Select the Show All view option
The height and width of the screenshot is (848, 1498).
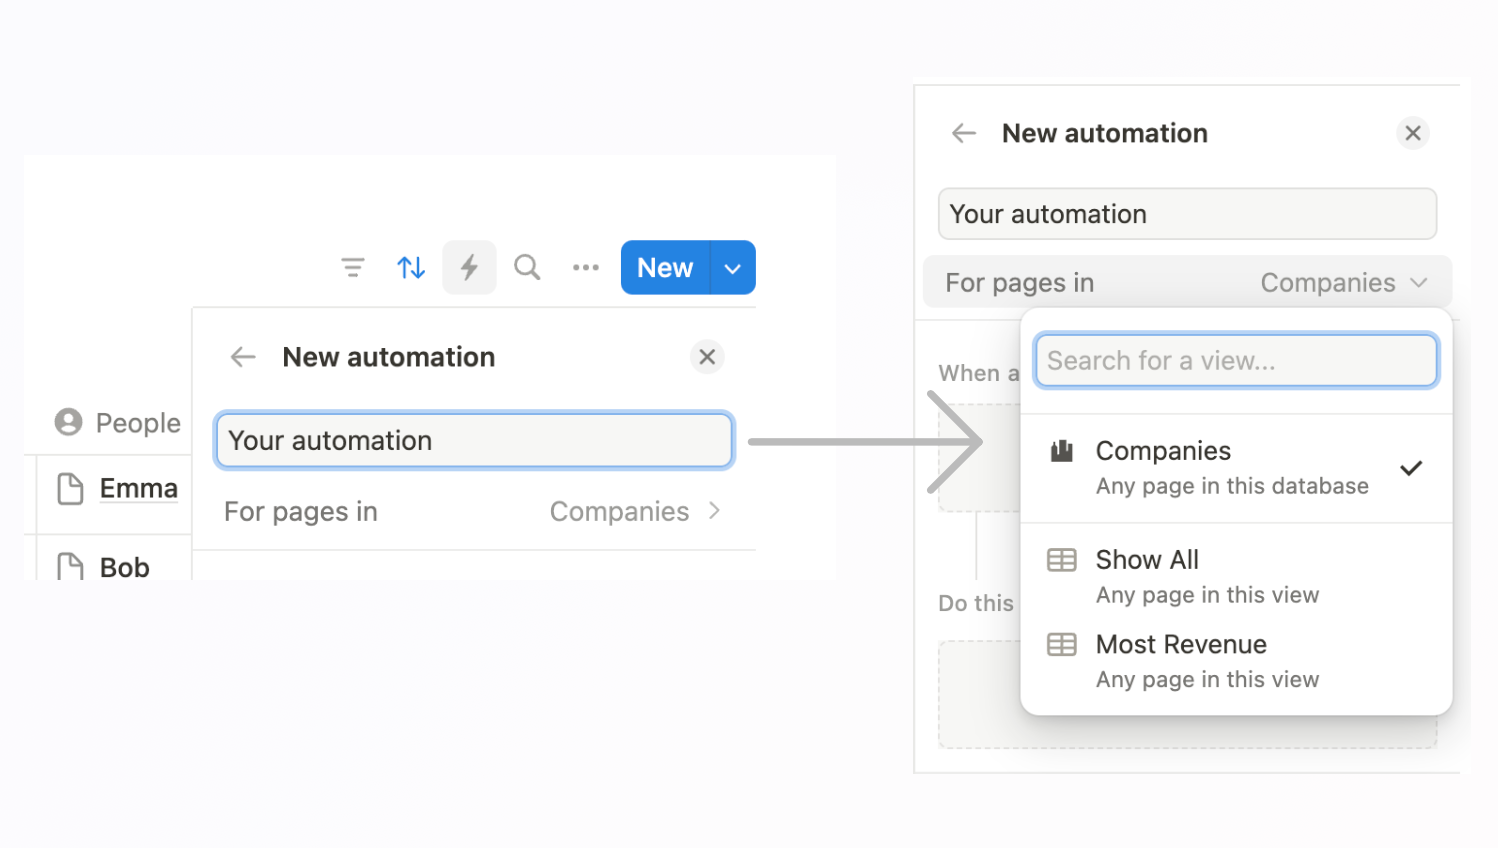(x=1236, y=576)
